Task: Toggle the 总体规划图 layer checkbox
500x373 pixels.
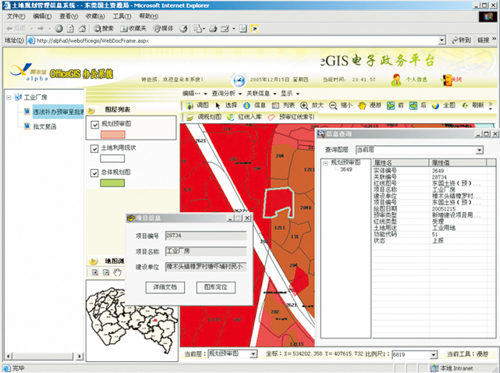Action: point(95,173)
